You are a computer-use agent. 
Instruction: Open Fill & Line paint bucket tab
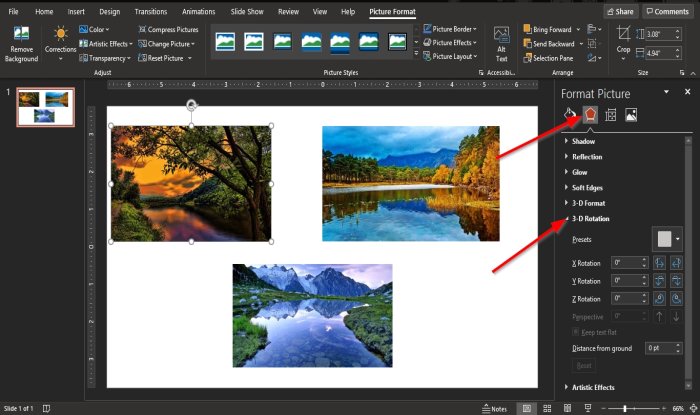570,114
